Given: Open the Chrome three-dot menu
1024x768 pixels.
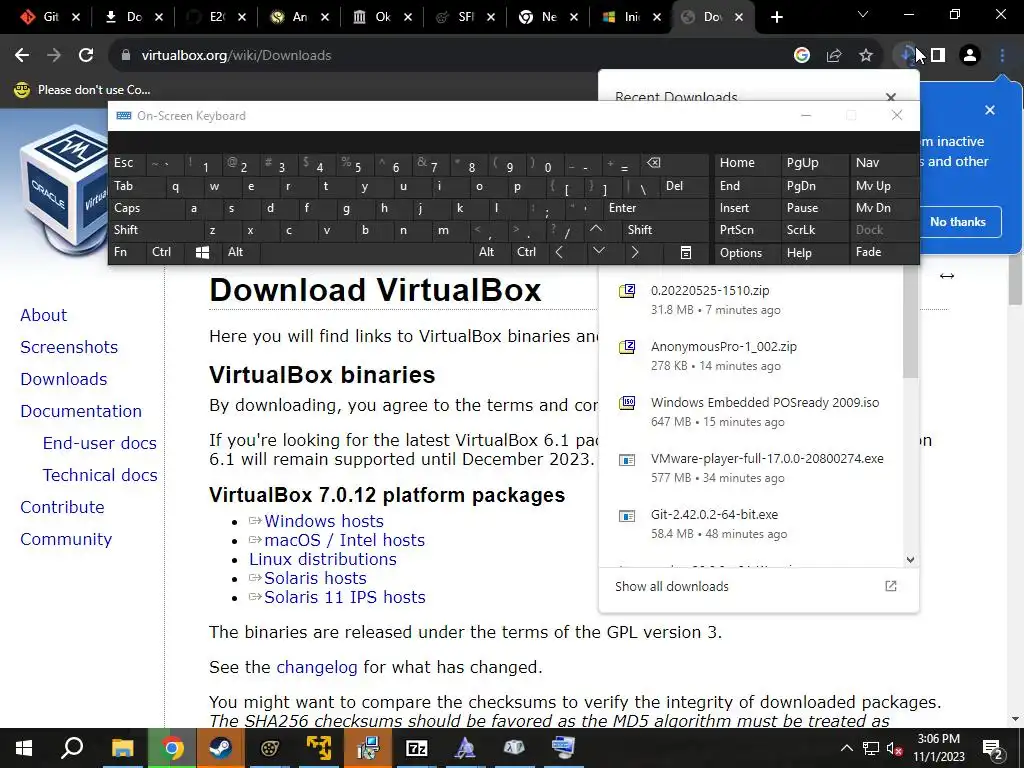Looking at the screenshot, I should pyautogui.click(x=1002, y=56).
